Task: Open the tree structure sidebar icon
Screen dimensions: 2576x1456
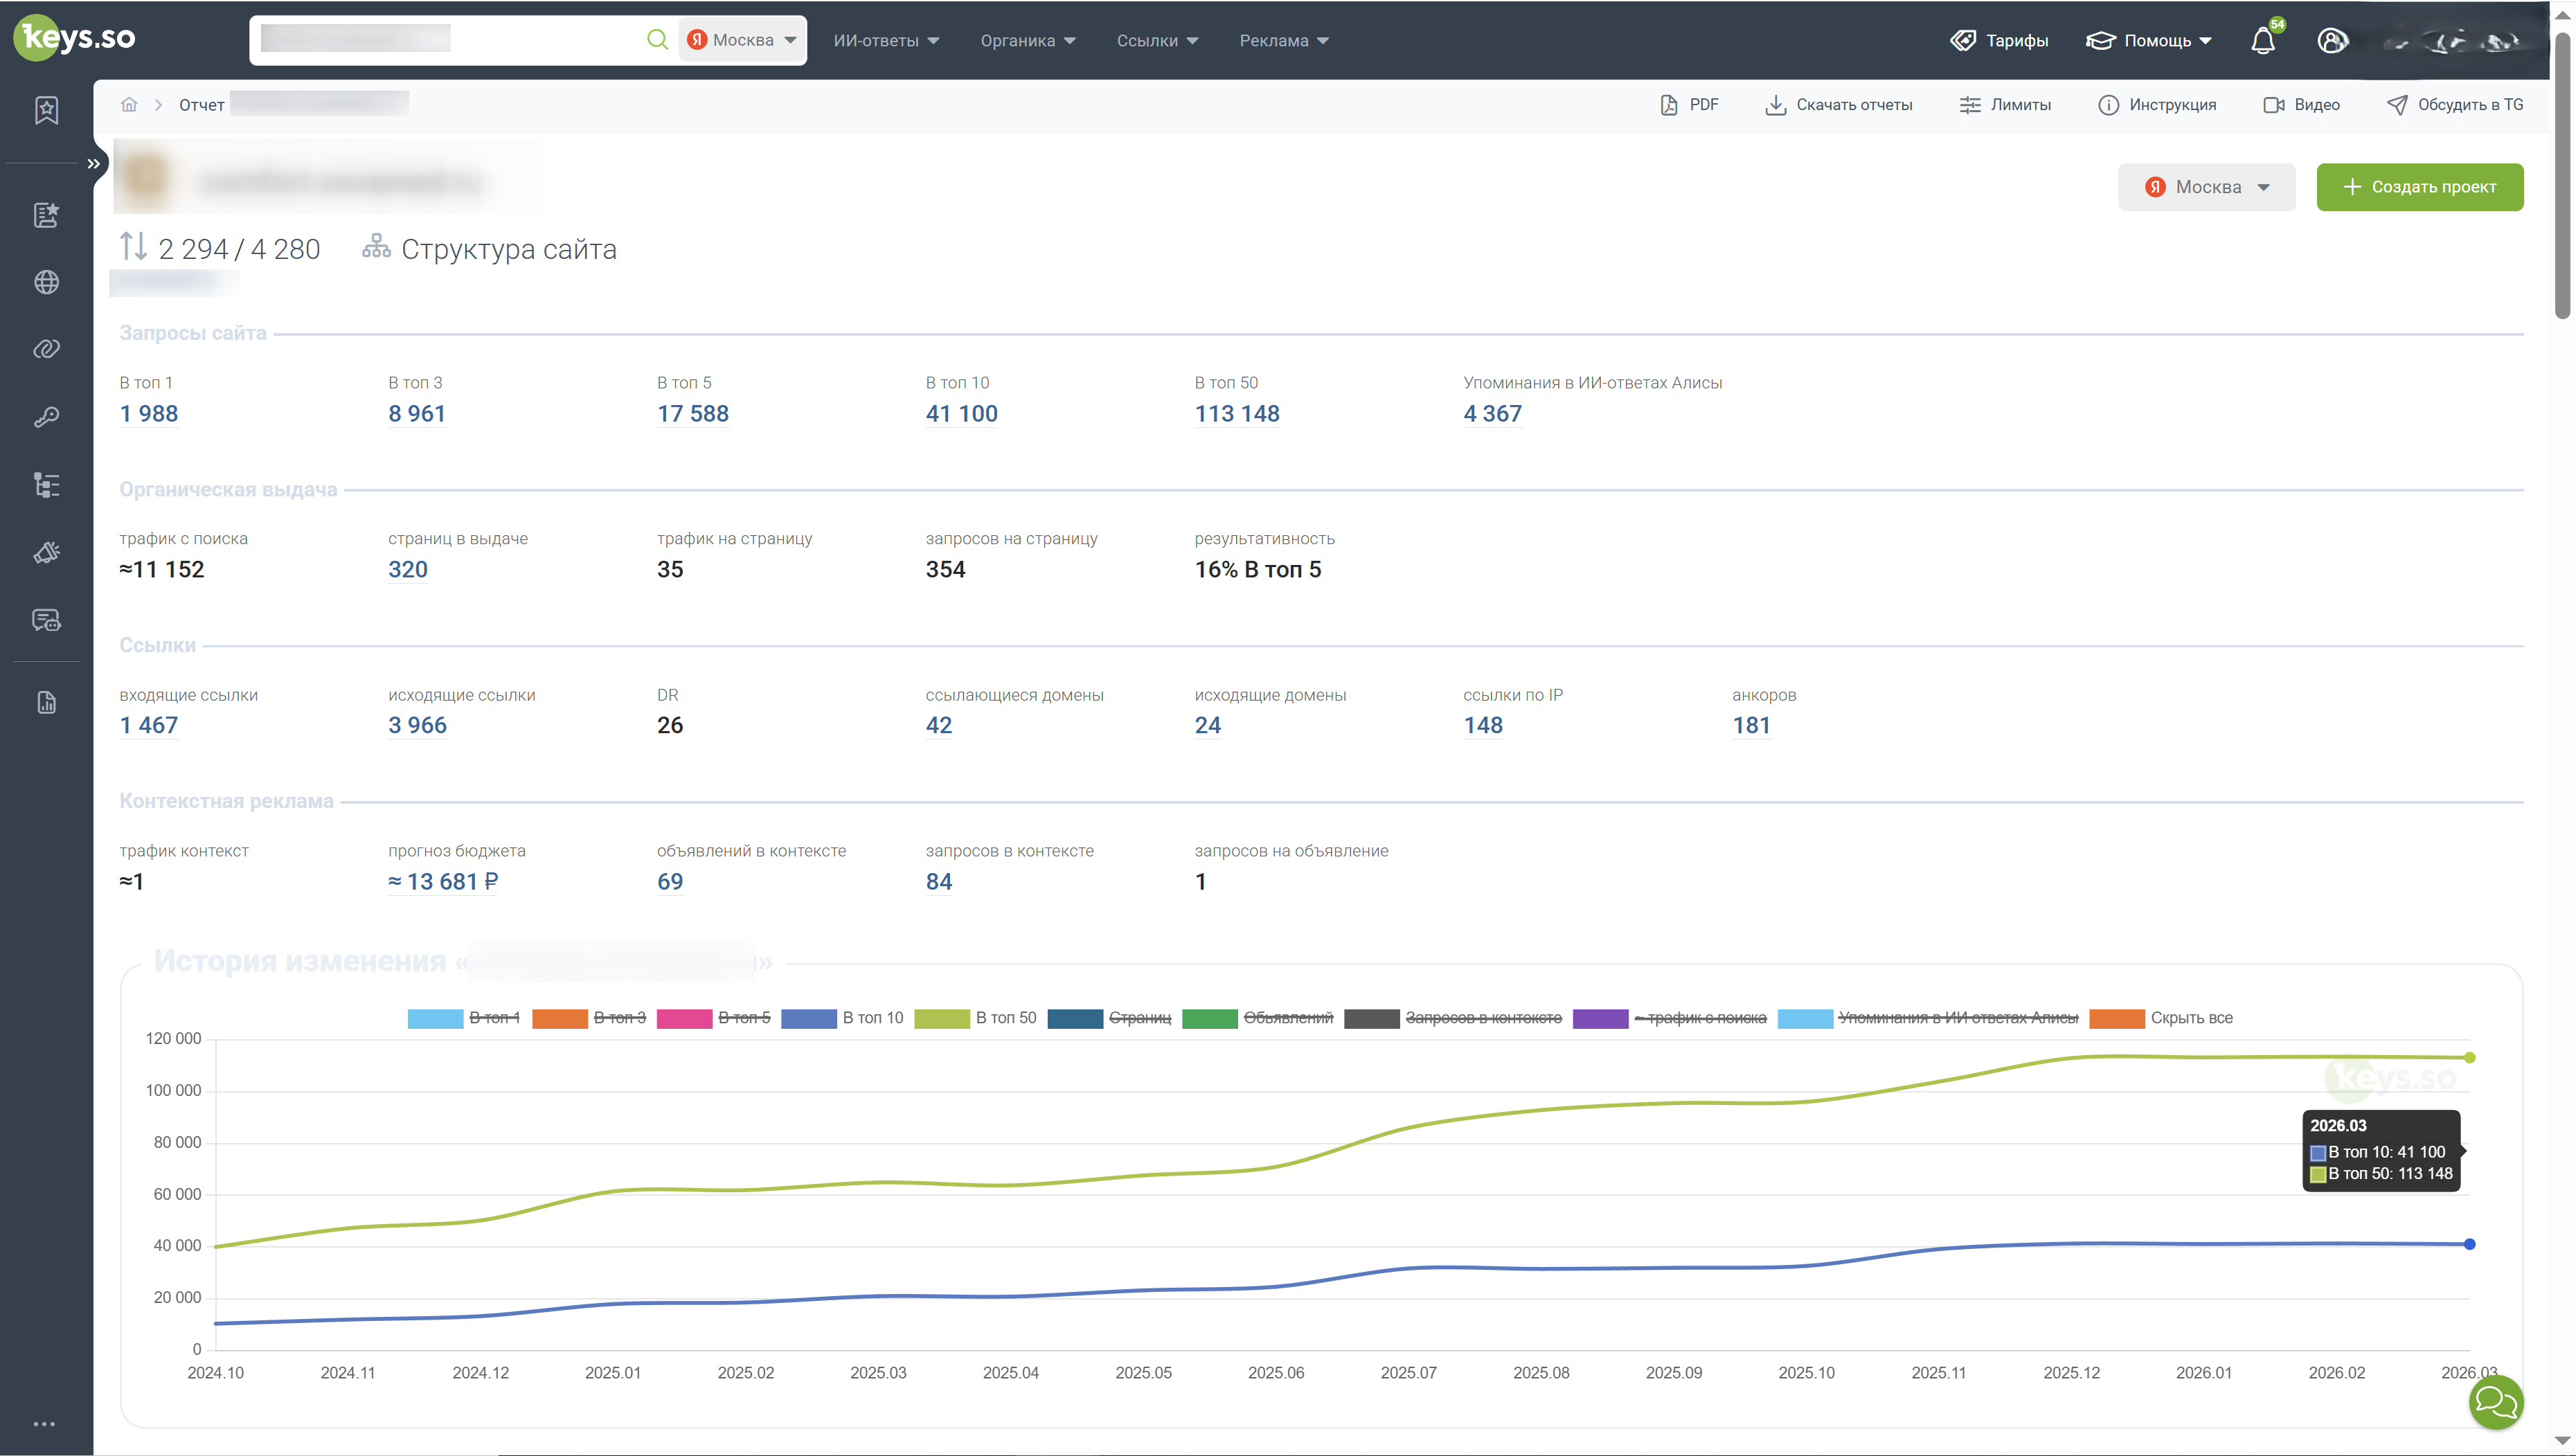Action: point(46,485)
